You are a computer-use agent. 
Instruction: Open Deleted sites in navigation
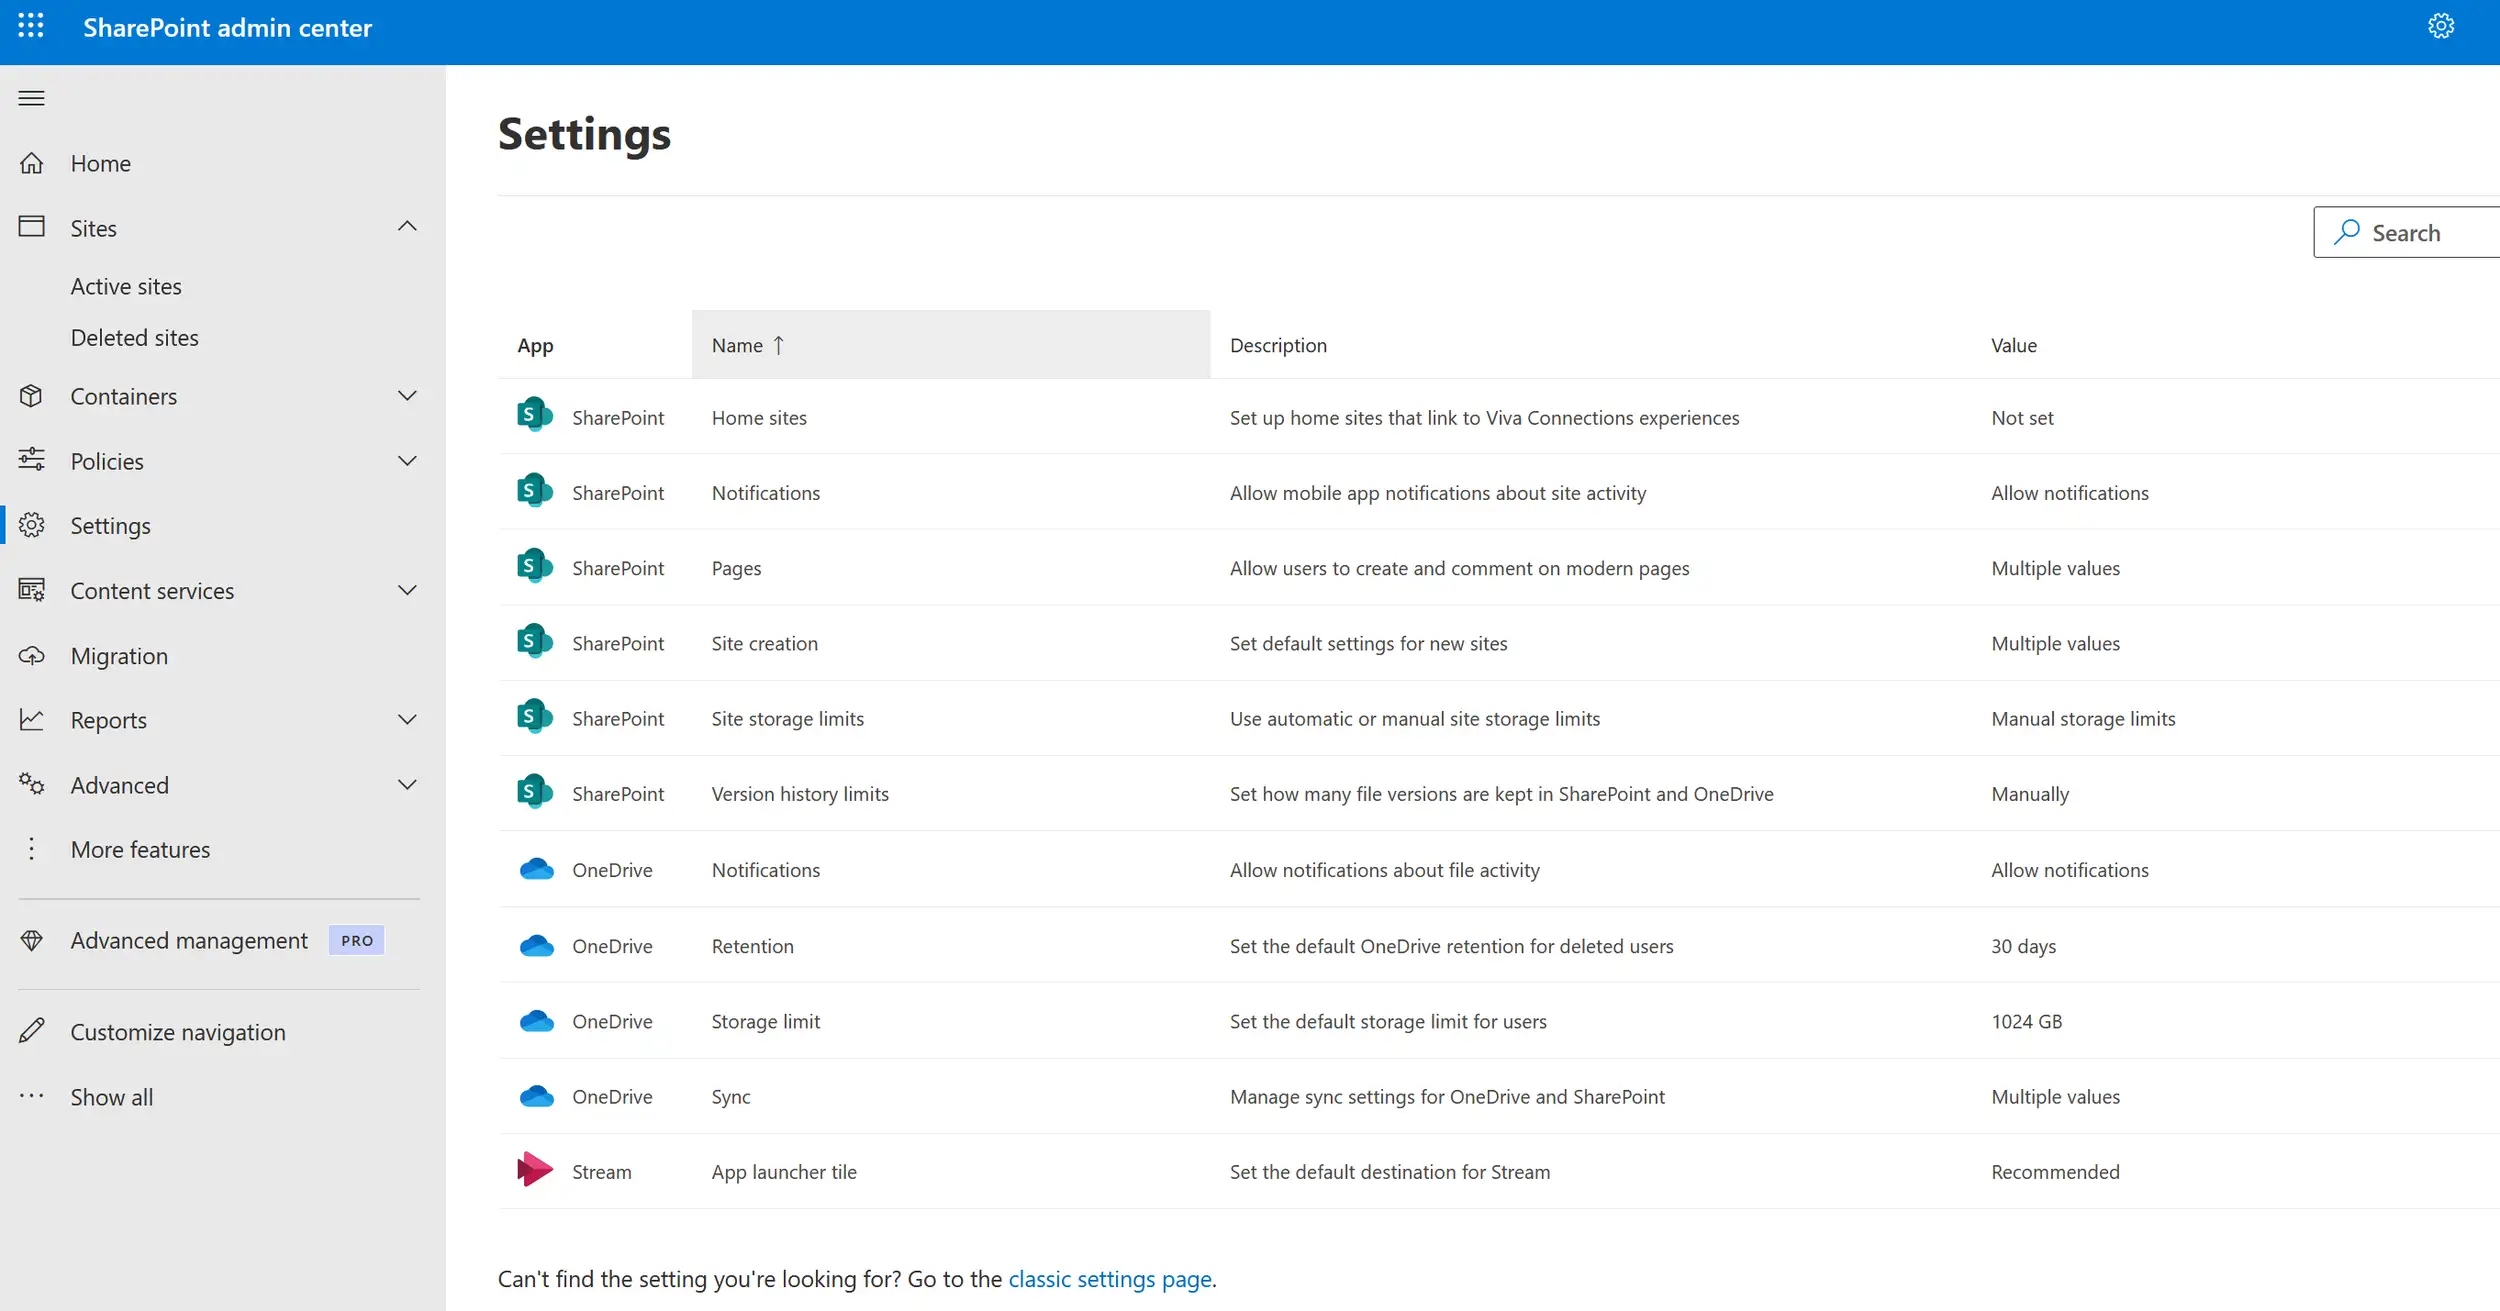coord(134,338)
